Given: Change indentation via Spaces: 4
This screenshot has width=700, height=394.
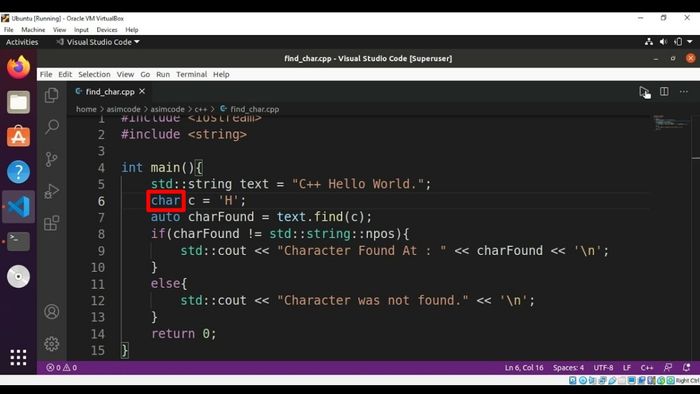Looking at the screenshot, I should coord(568,368).
